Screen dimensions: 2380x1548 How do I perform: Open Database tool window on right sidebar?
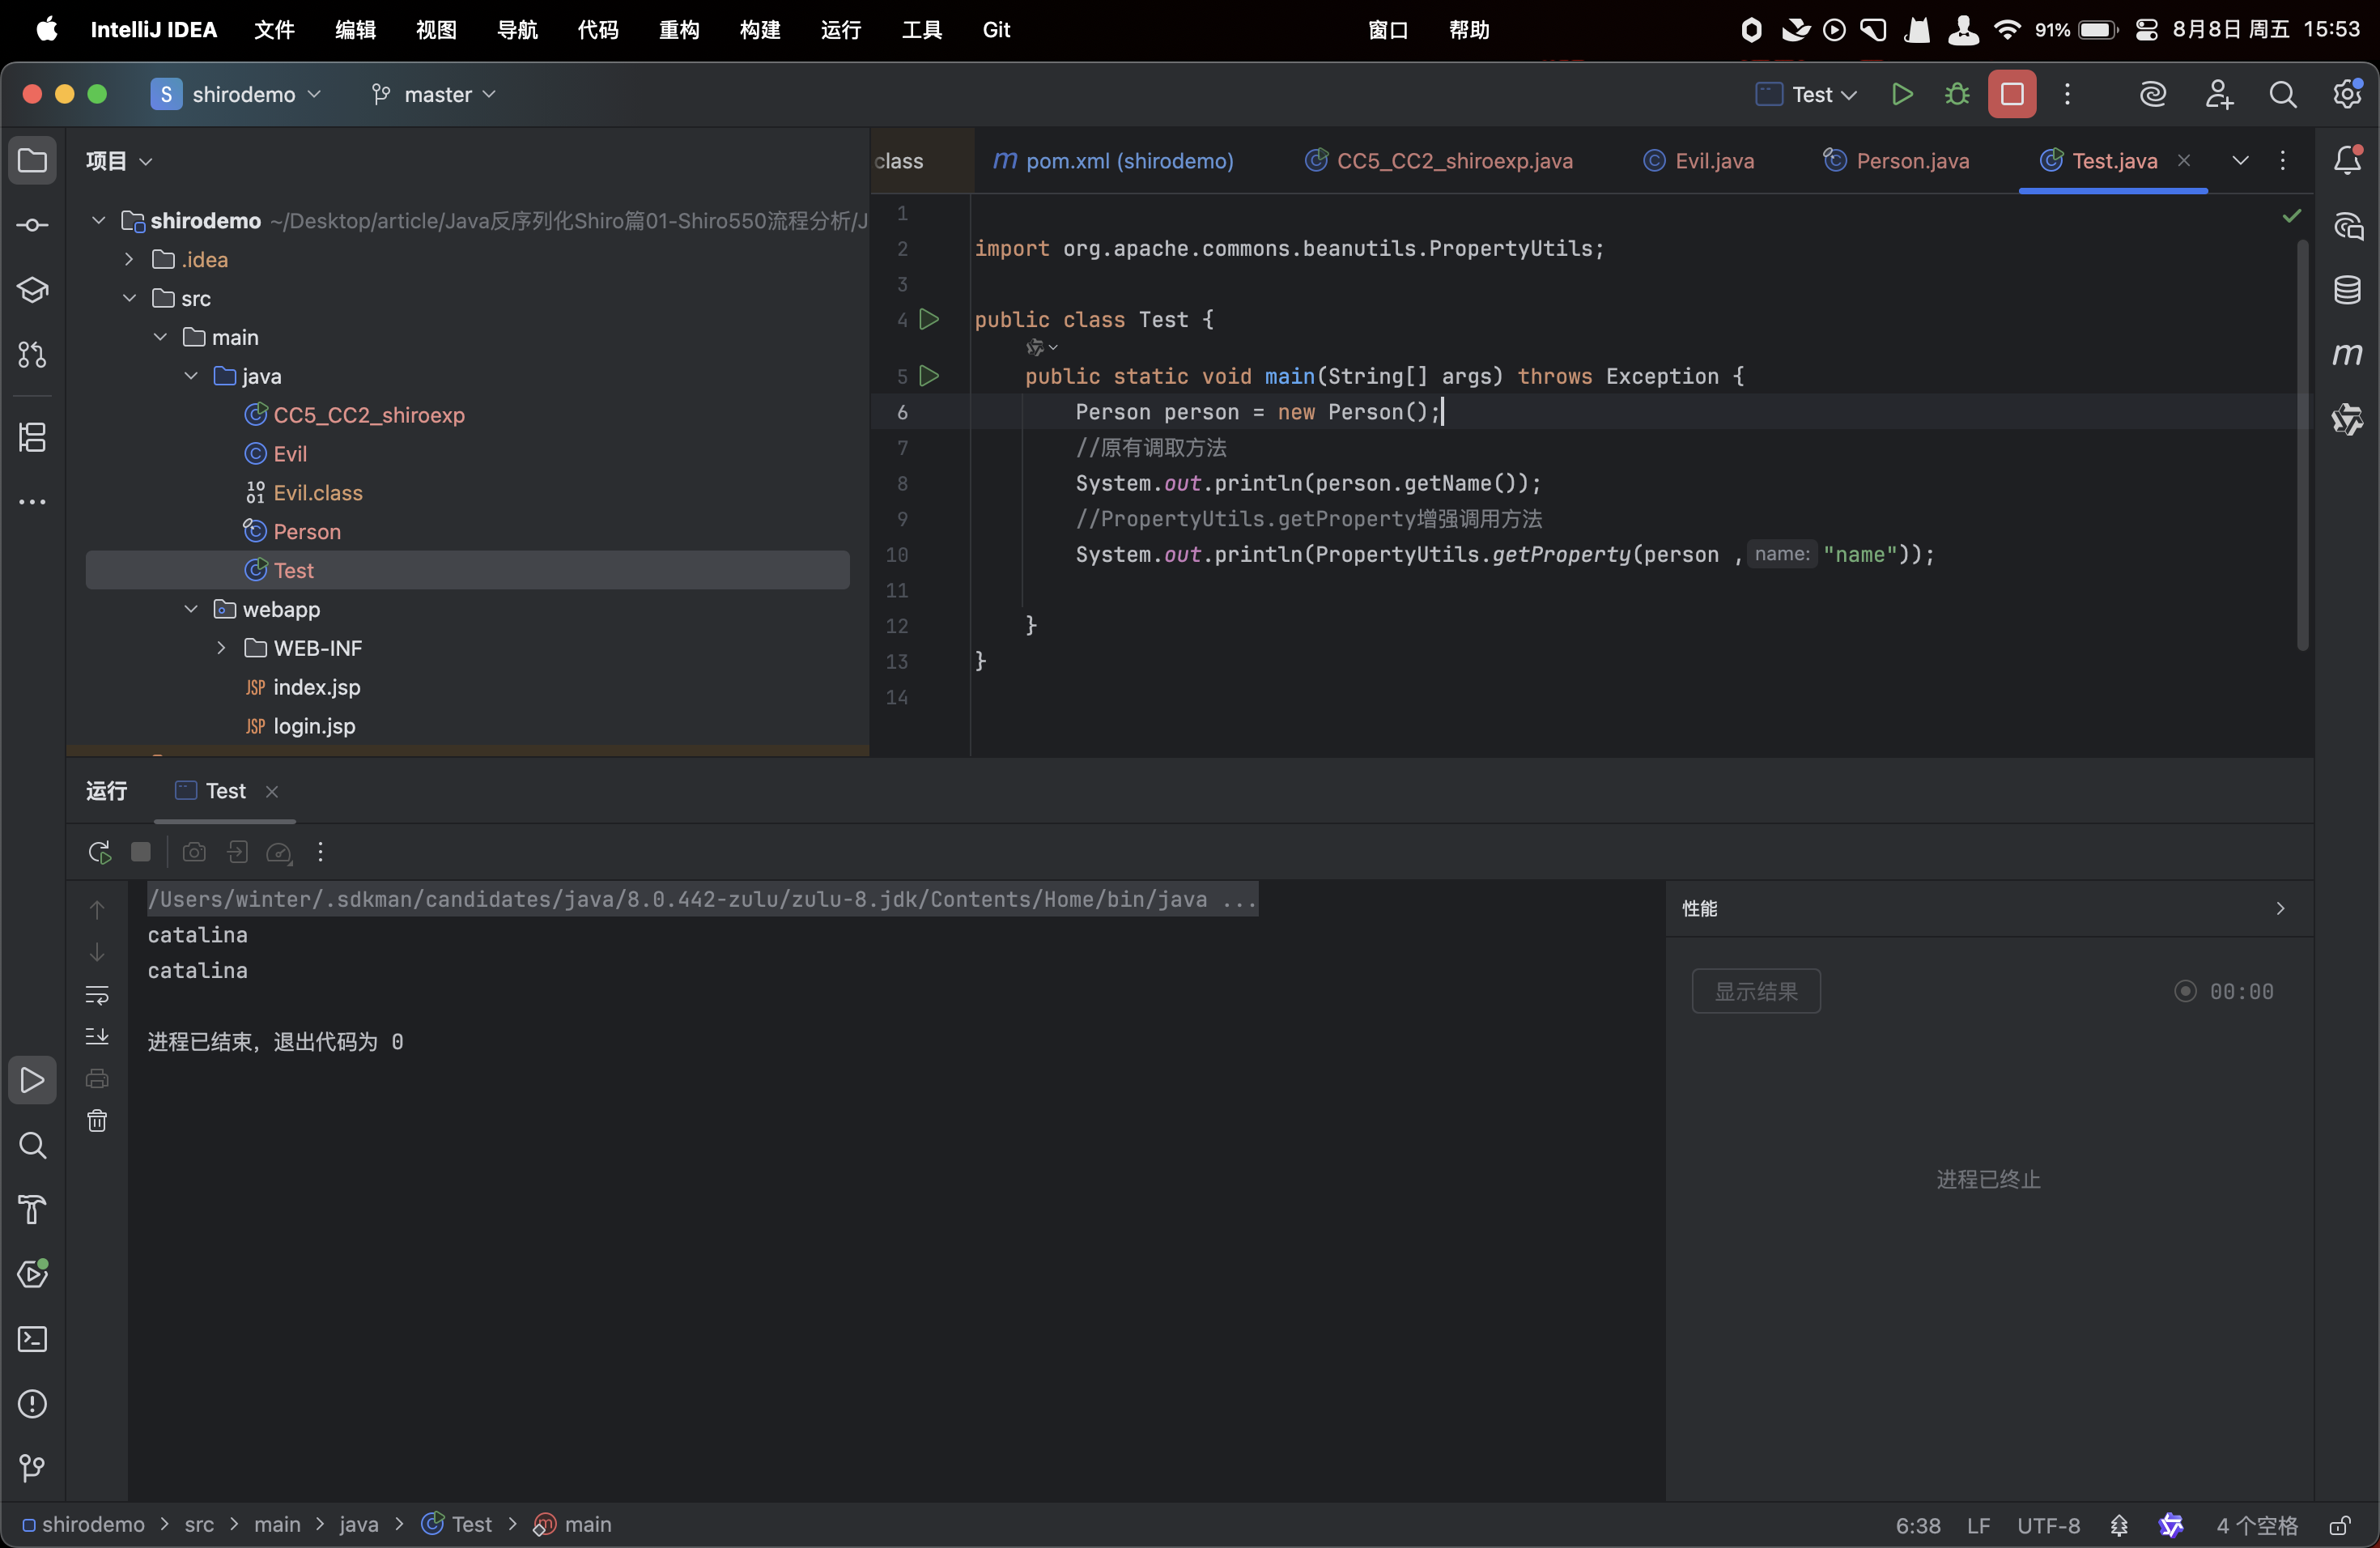point(2347,290)
